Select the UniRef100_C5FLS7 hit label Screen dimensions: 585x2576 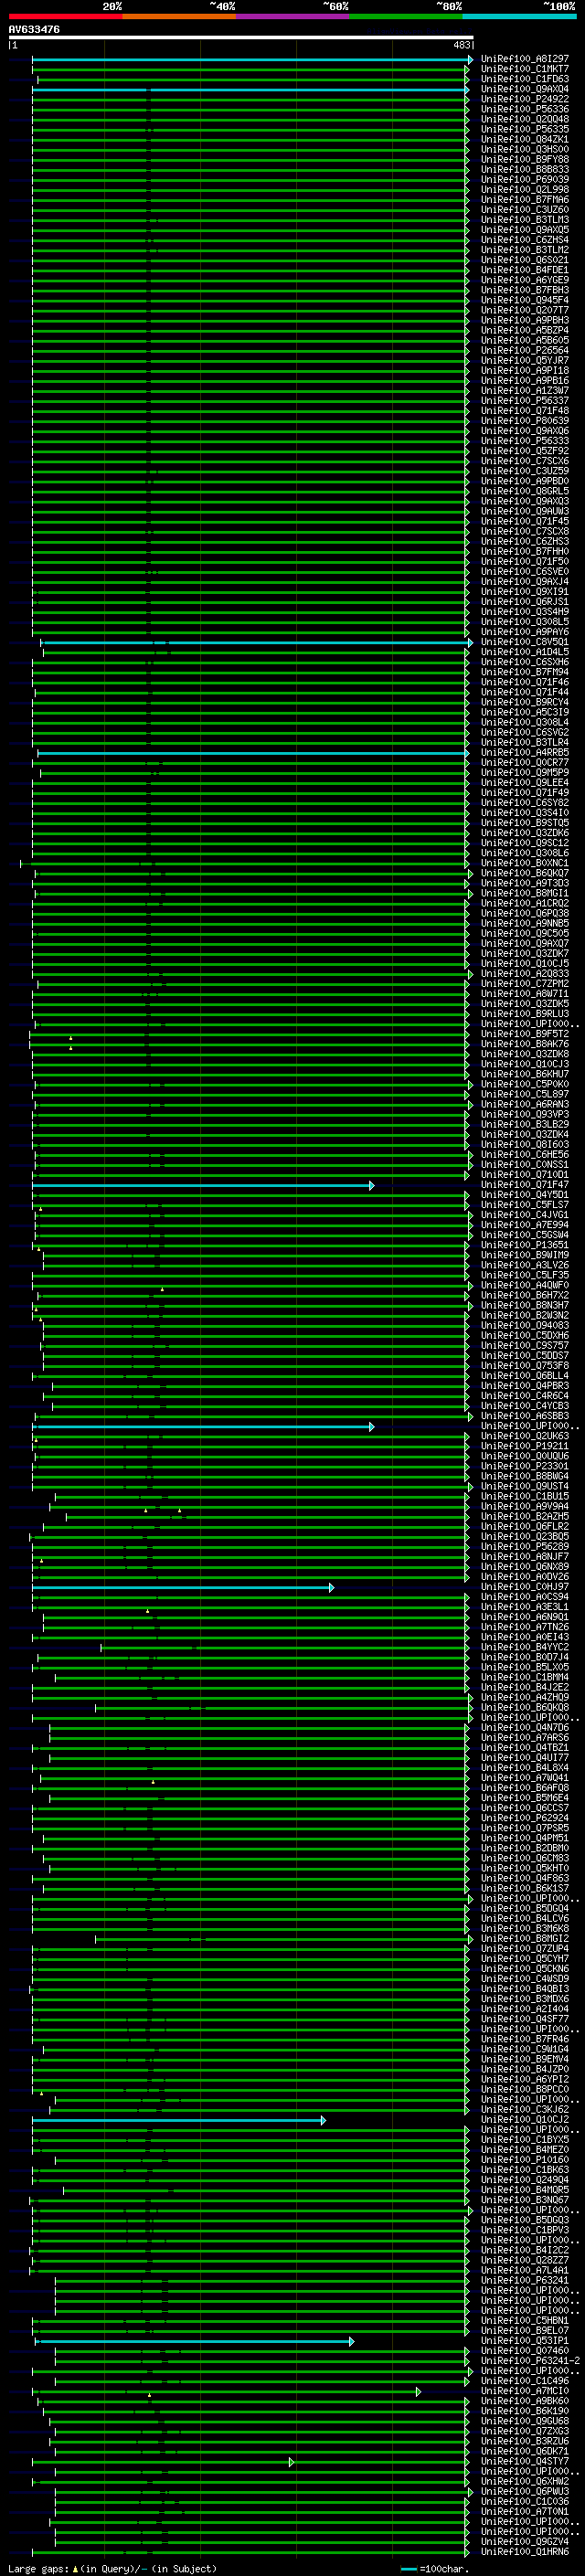[525, 1205]
